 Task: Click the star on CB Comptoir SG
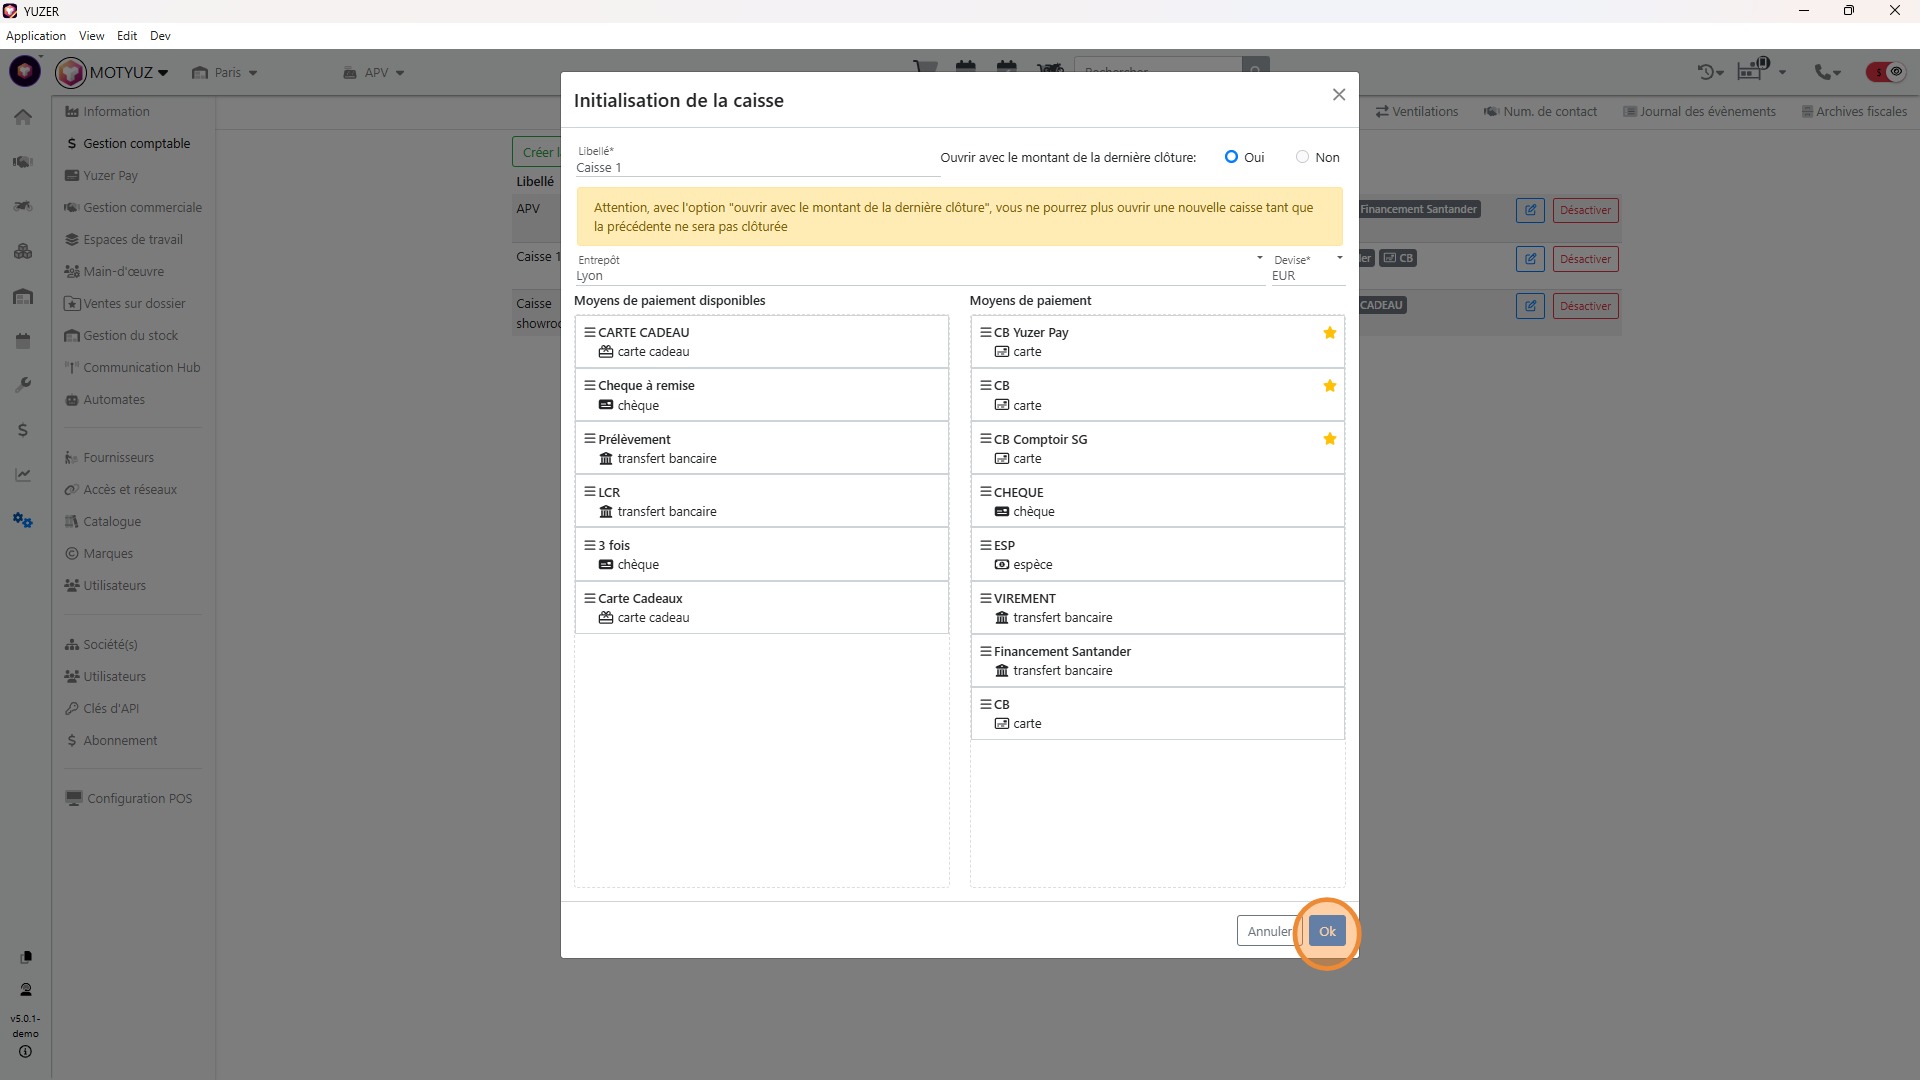(x=1329, y=439)
